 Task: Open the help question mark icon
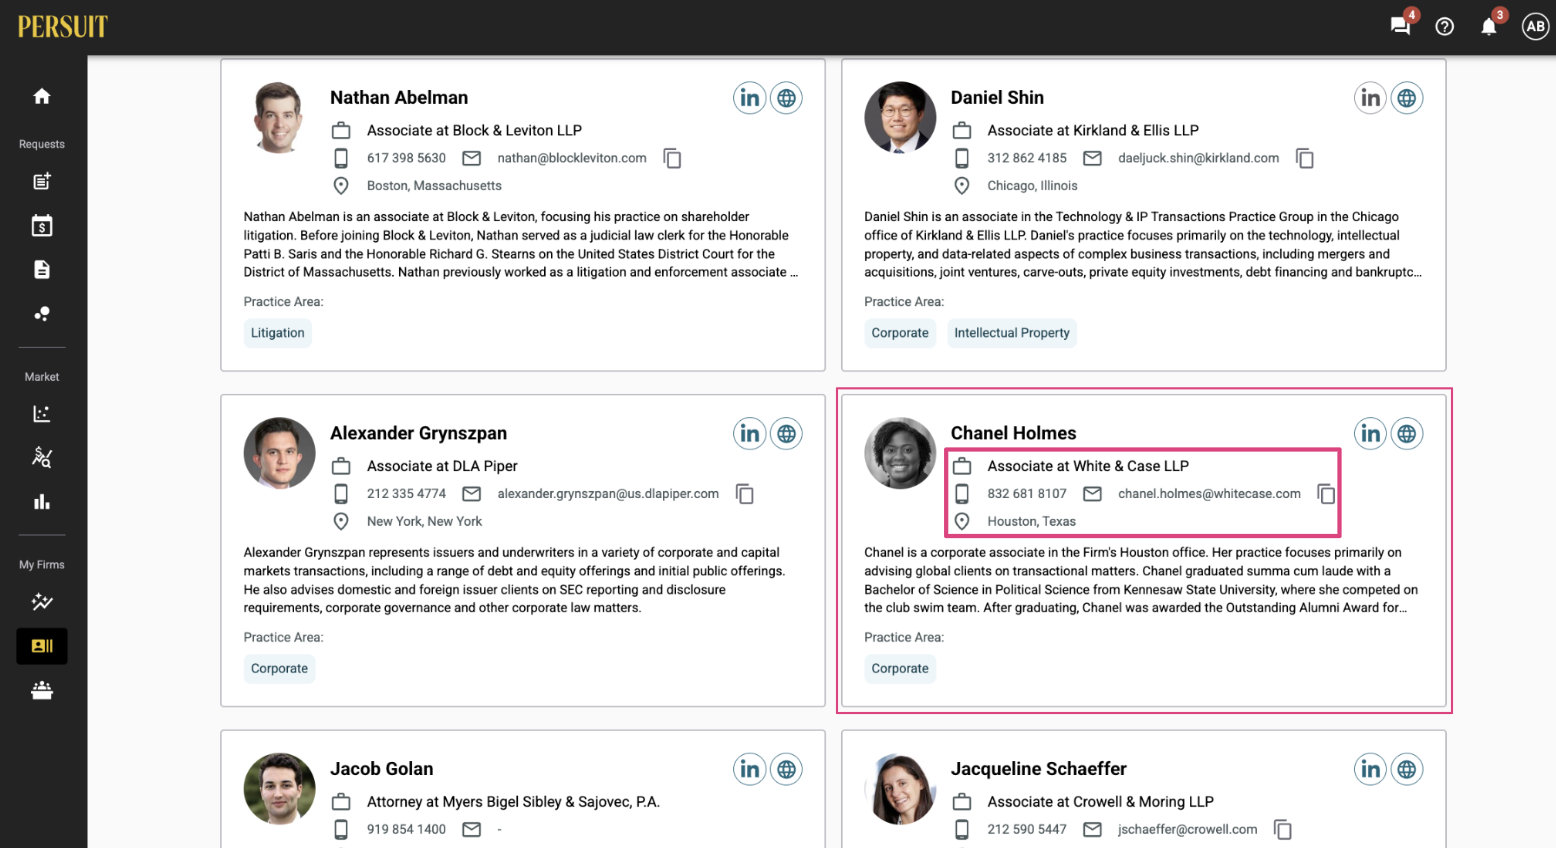(1444, 27)
